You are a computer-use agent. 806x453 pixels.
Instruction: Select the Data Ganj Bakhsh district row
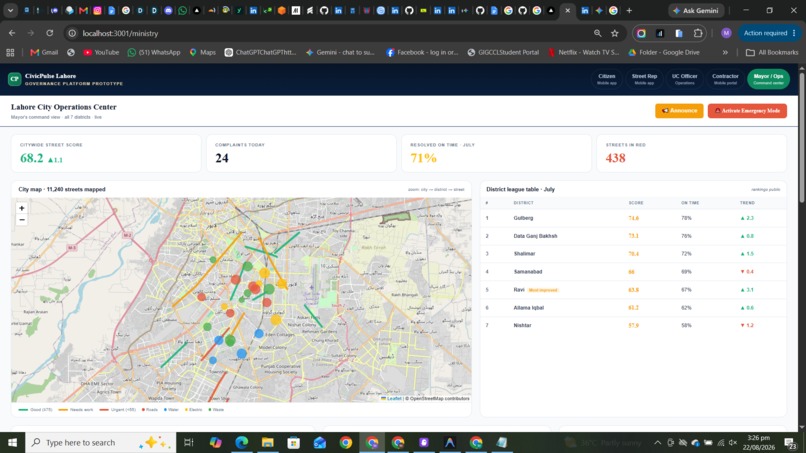point(633,236)
